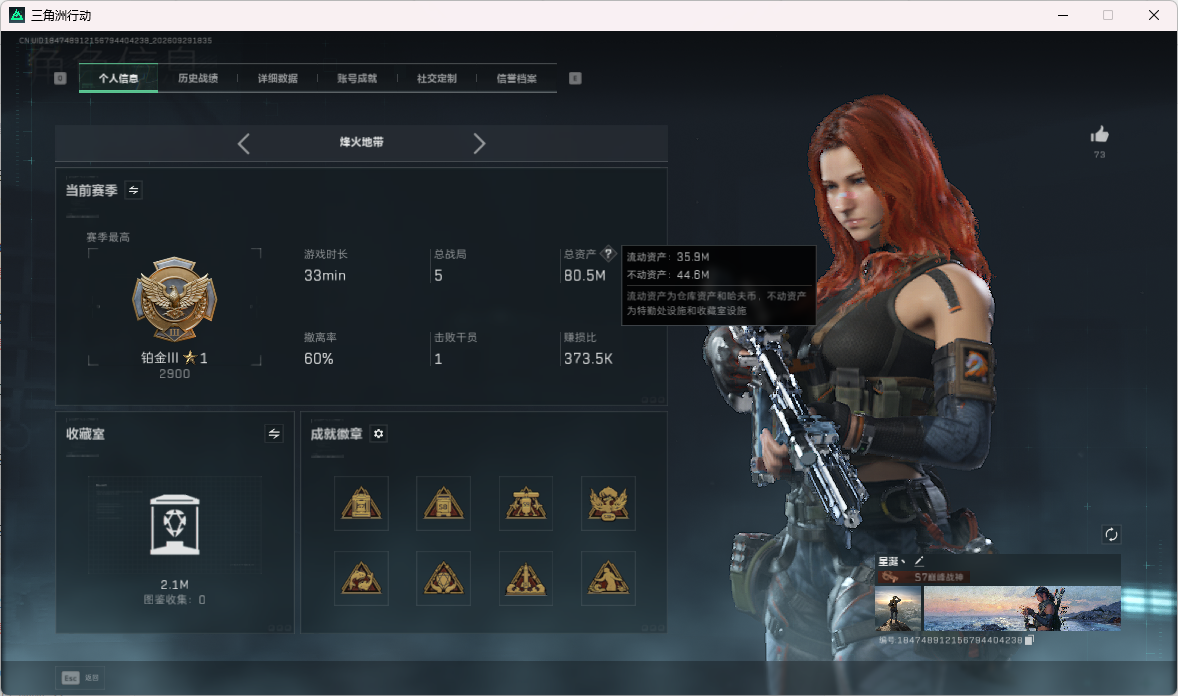Select the golden phoenix achievement badge
Image resolution: width=1178 pixels, height=696 pixels.
coord(609,504)
